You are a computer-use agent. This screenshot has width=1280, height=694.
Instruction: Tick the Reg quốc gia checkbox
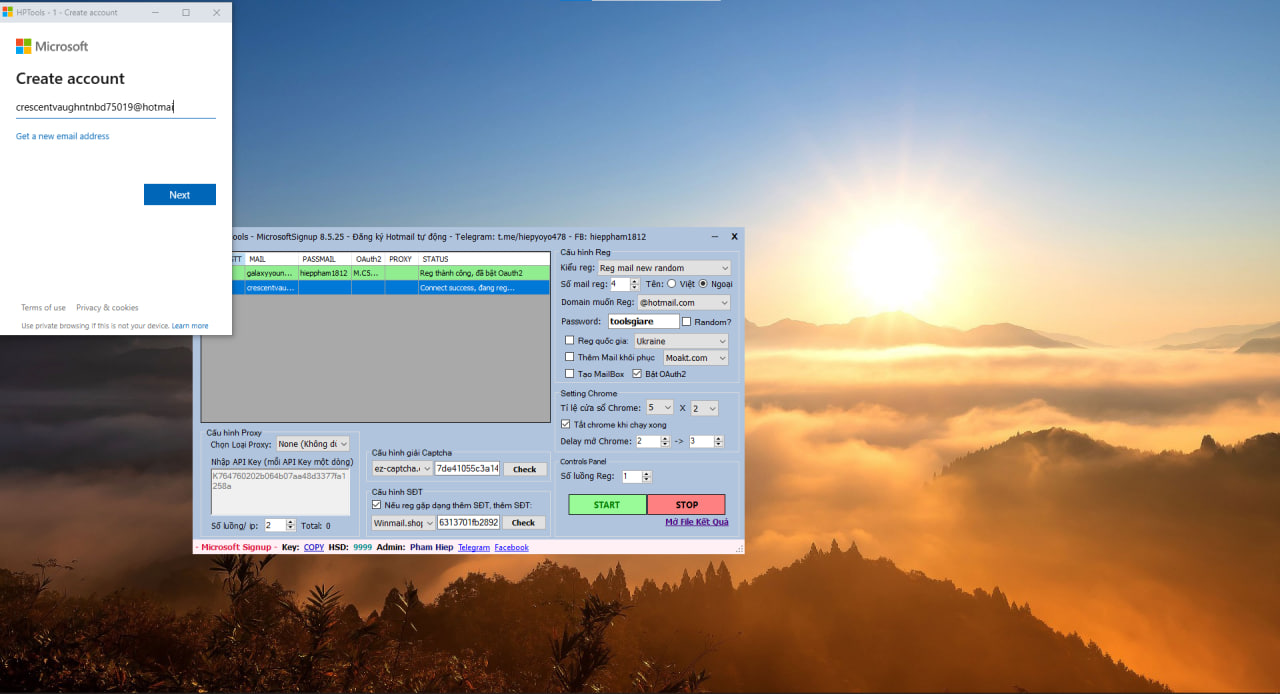point(569,341)
